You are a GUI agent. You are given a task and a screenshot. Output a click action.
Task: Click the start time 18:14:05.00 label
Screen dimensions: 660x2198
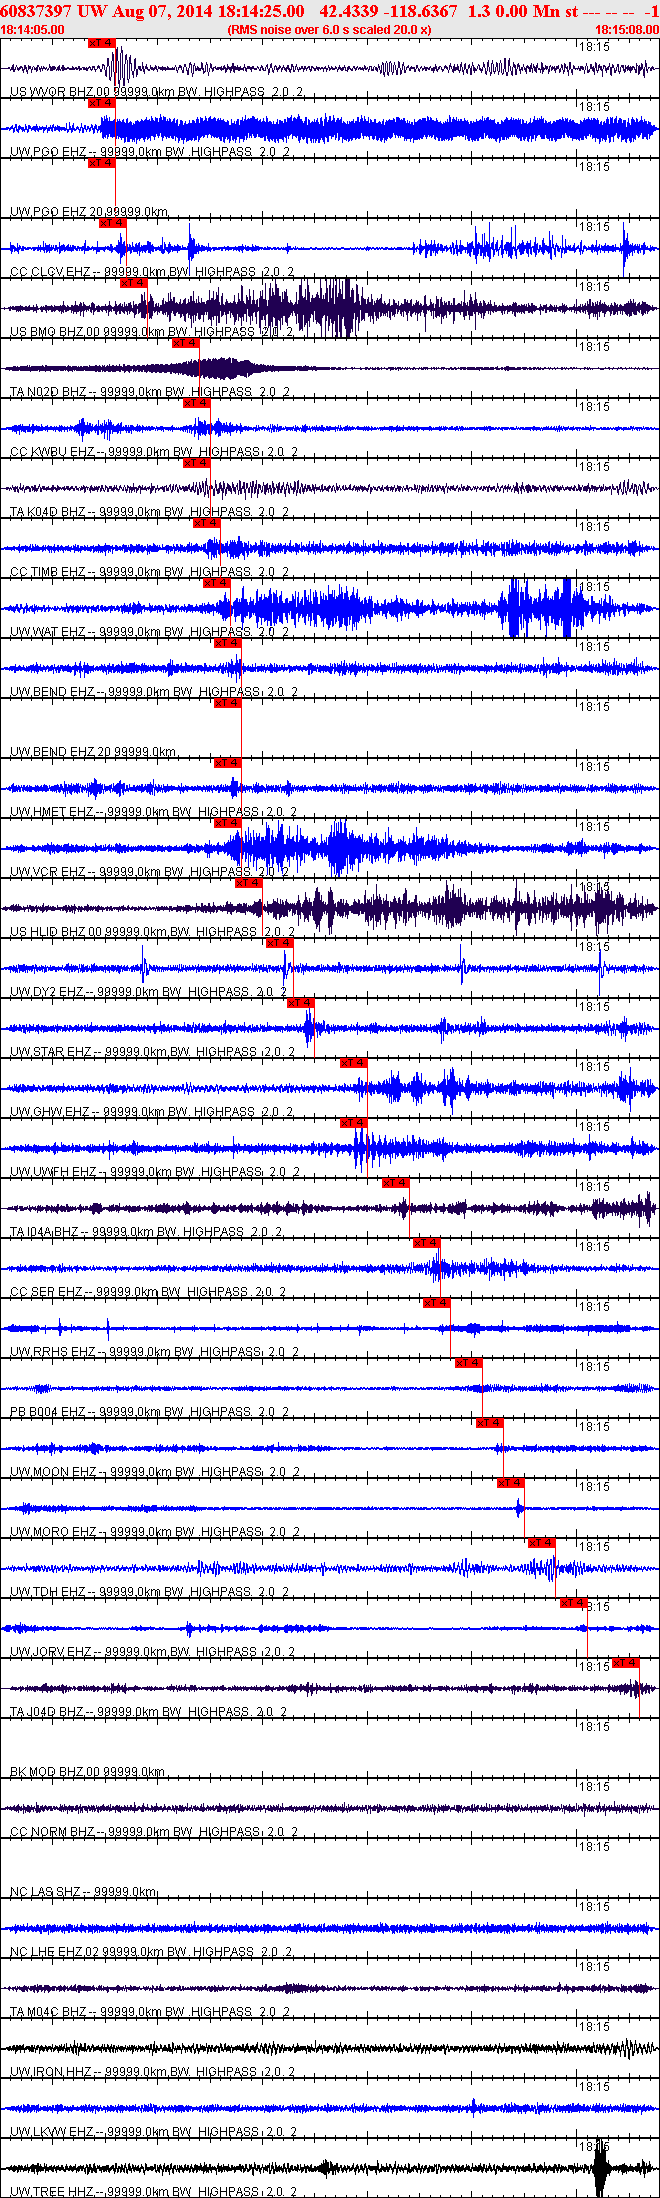(33, 30)
